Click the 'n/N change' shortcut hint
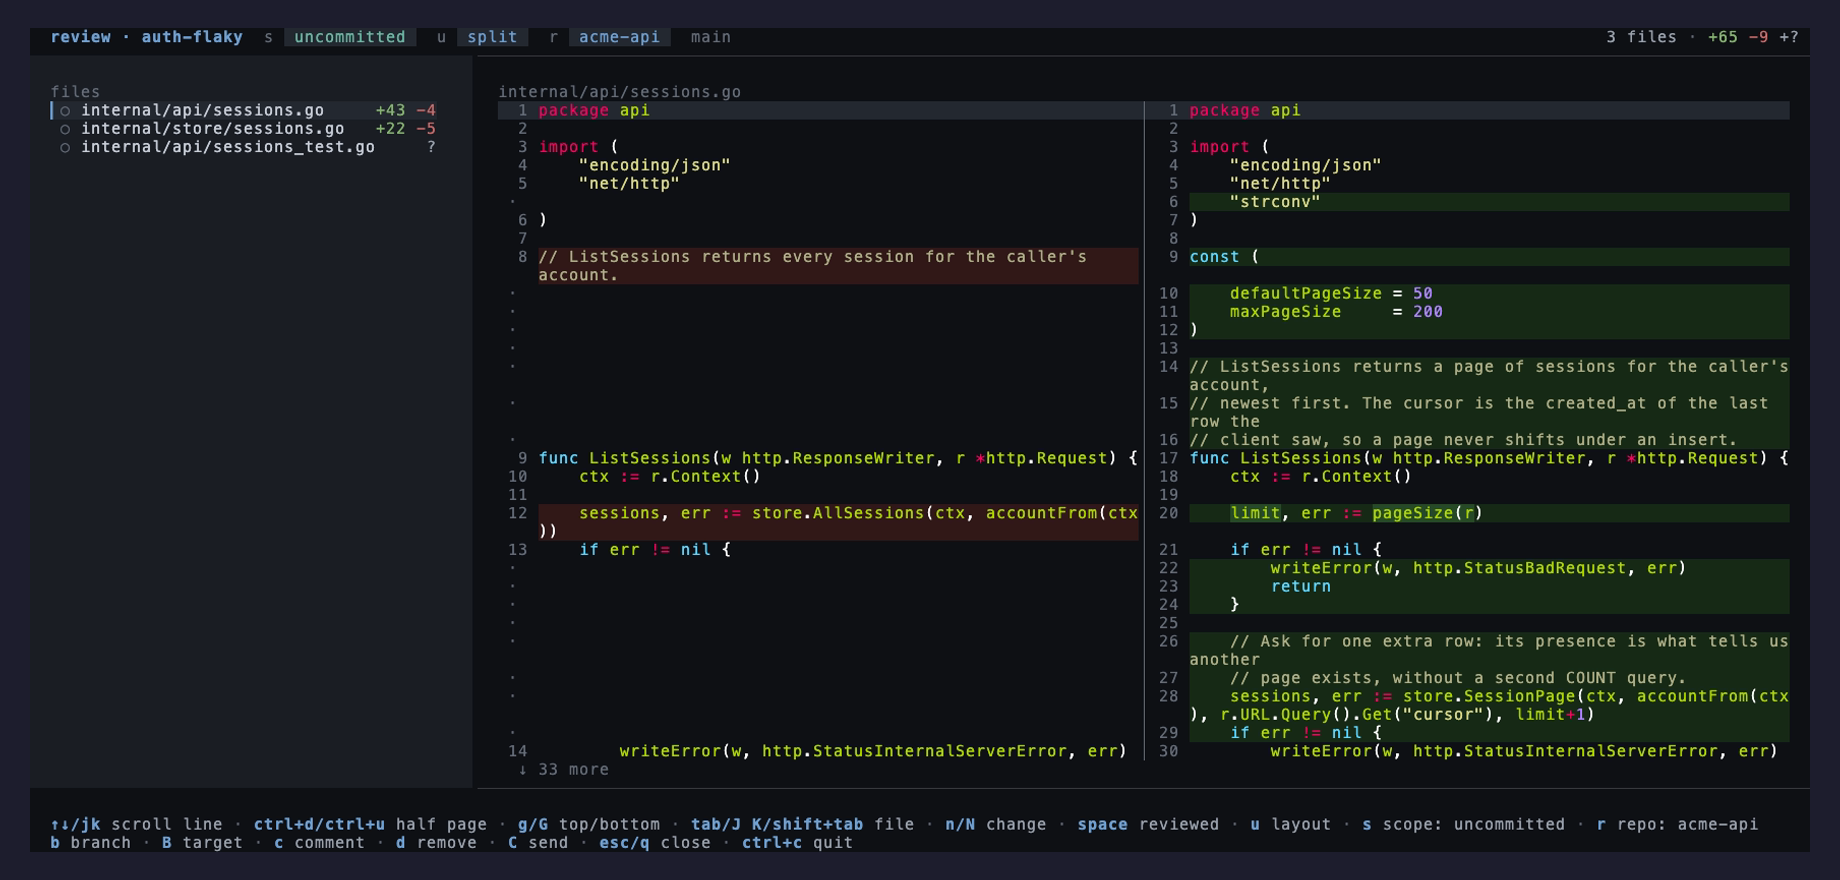Image resolution: width=1840 pixels, height=880 pixels. pos(995,825)
